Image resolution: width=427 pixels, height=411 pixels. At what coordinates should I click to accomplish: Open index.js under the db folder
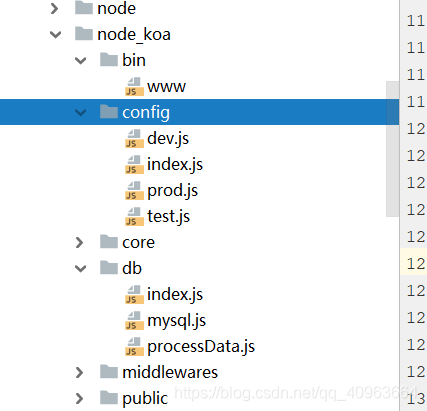(x=175, y=295)
